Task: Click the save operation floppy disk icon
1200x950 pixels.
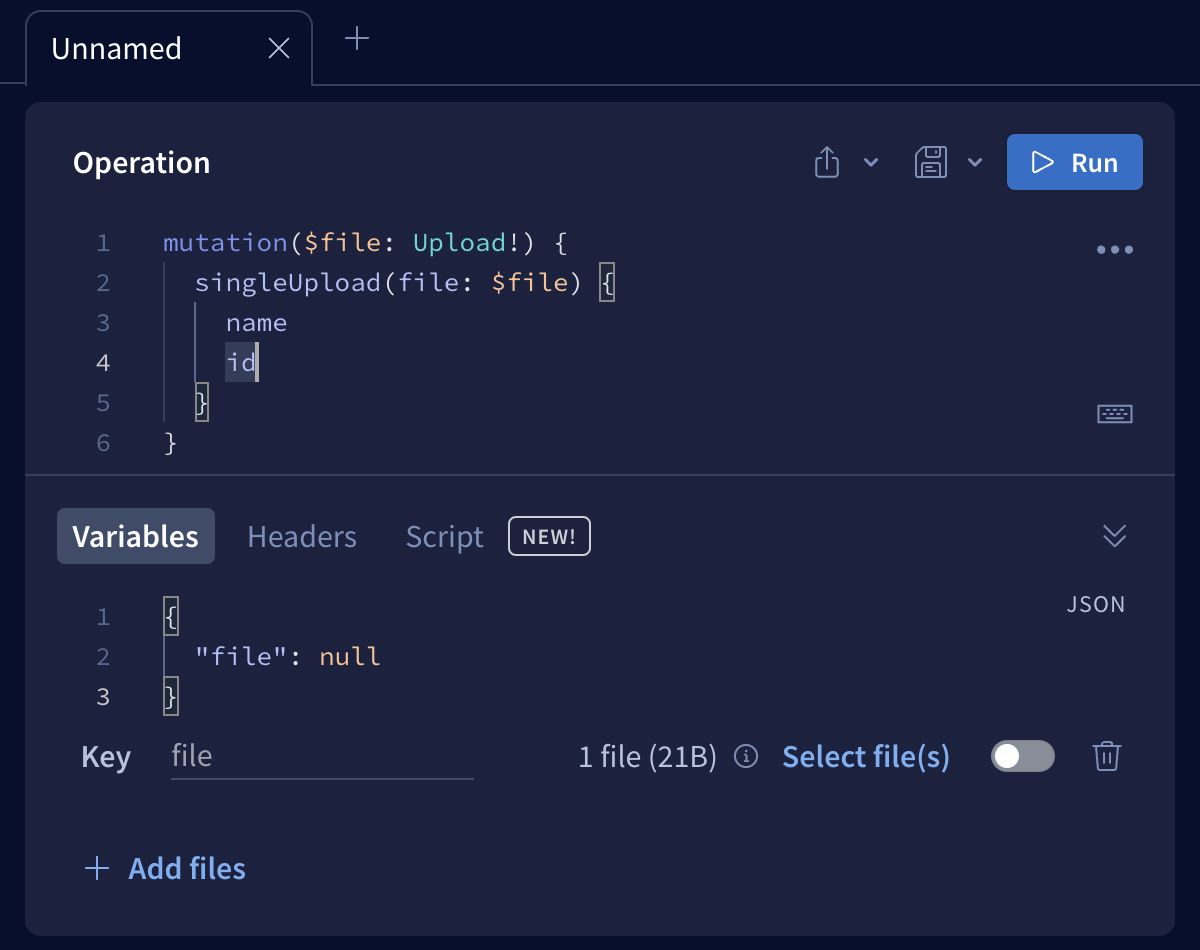Action: pos(930,162)
